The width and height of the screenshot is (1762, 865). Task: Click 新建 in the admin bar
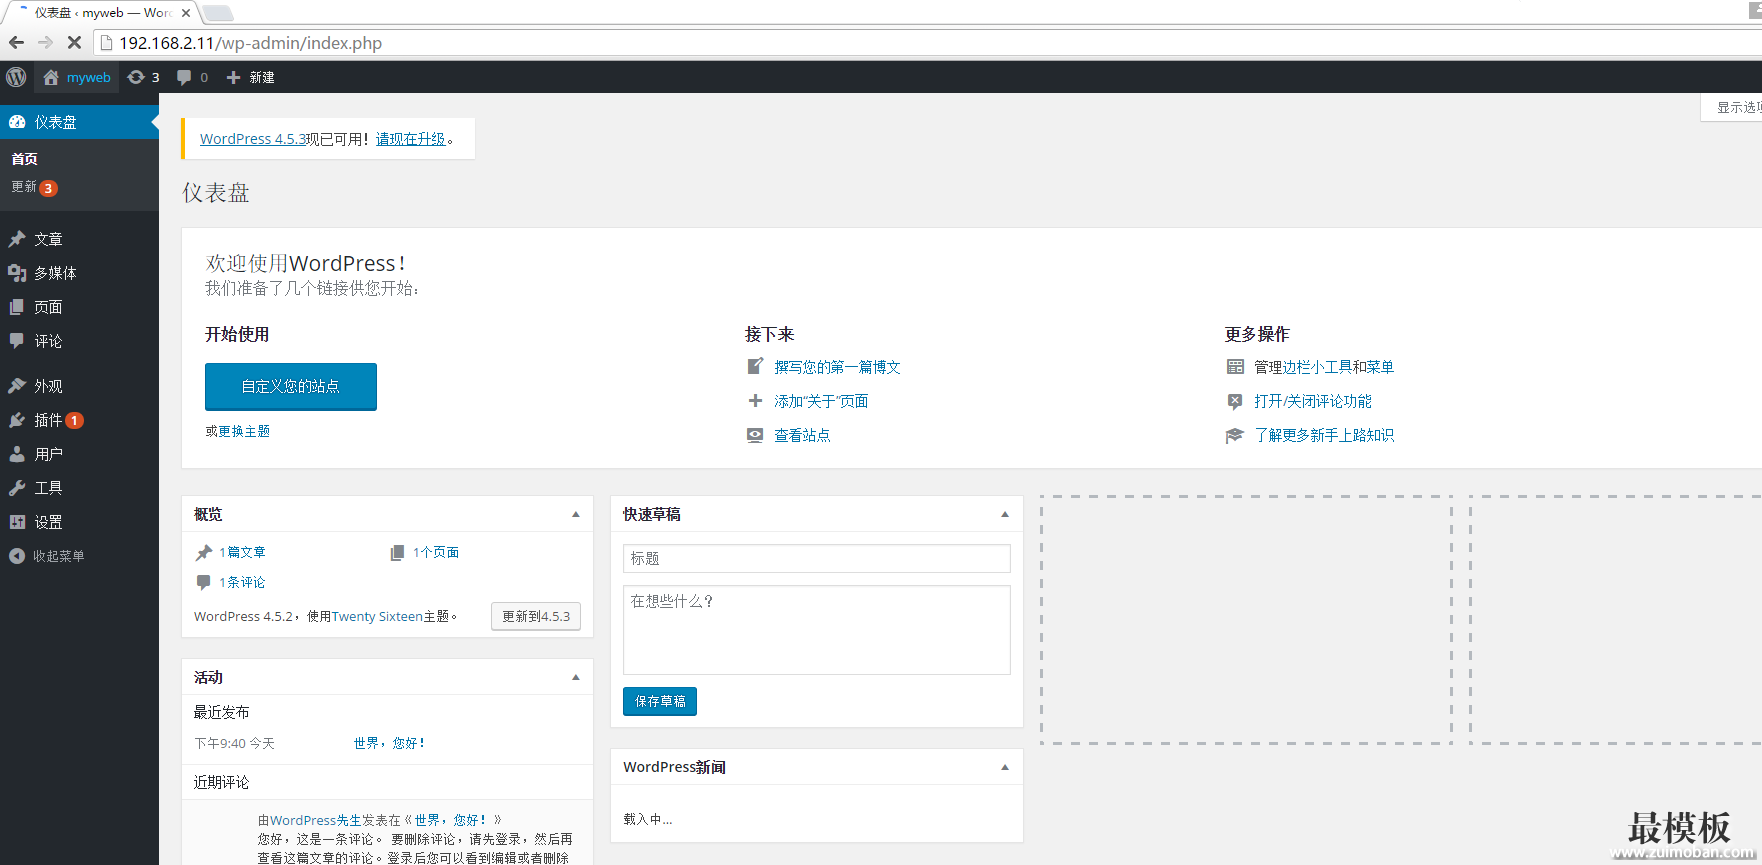coord(262,77)
